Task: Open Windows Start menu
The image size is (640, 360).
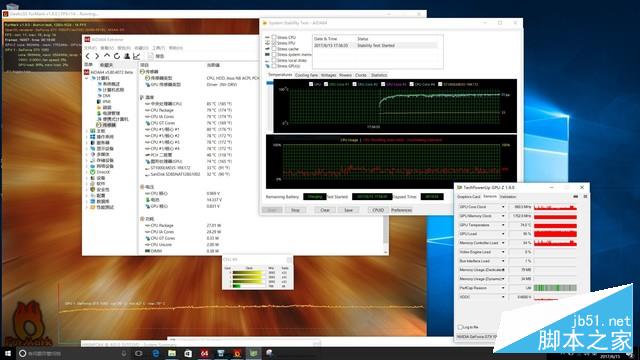Action: [8, 353]
